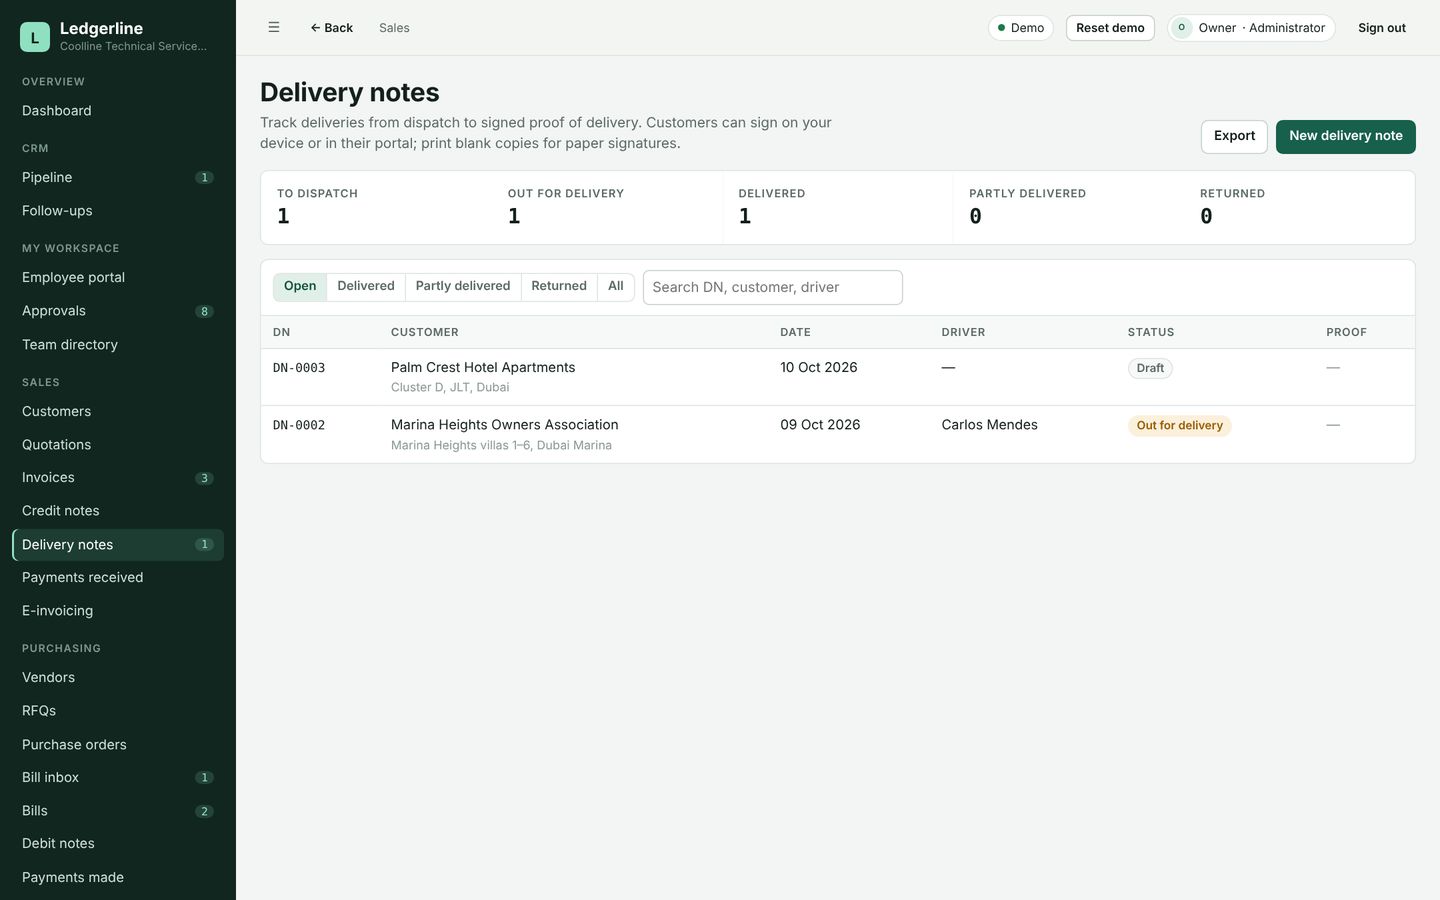The height and width of the screenshot is (900, 1440).
Task: Click the Owner avatar icon
Action: (x=1182, y=28)
